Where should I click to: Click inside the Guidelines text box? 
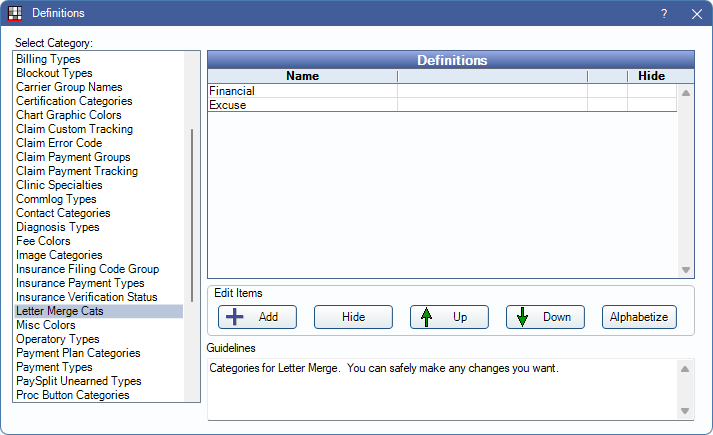coord(440,388)
